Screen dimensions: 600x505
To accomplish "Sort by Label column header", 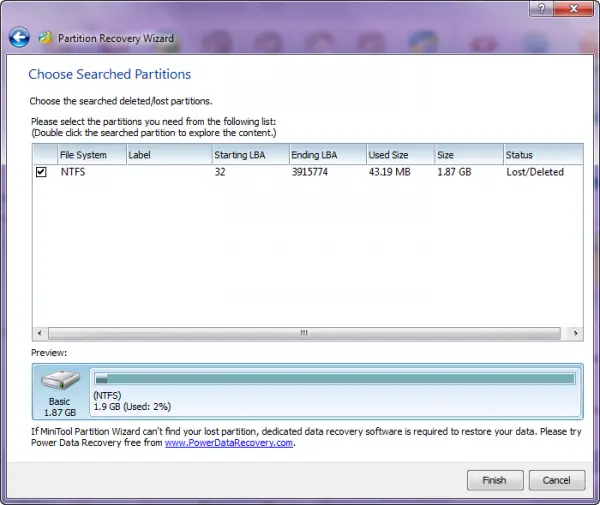I will pyautogui.click(x=169, y=155).
